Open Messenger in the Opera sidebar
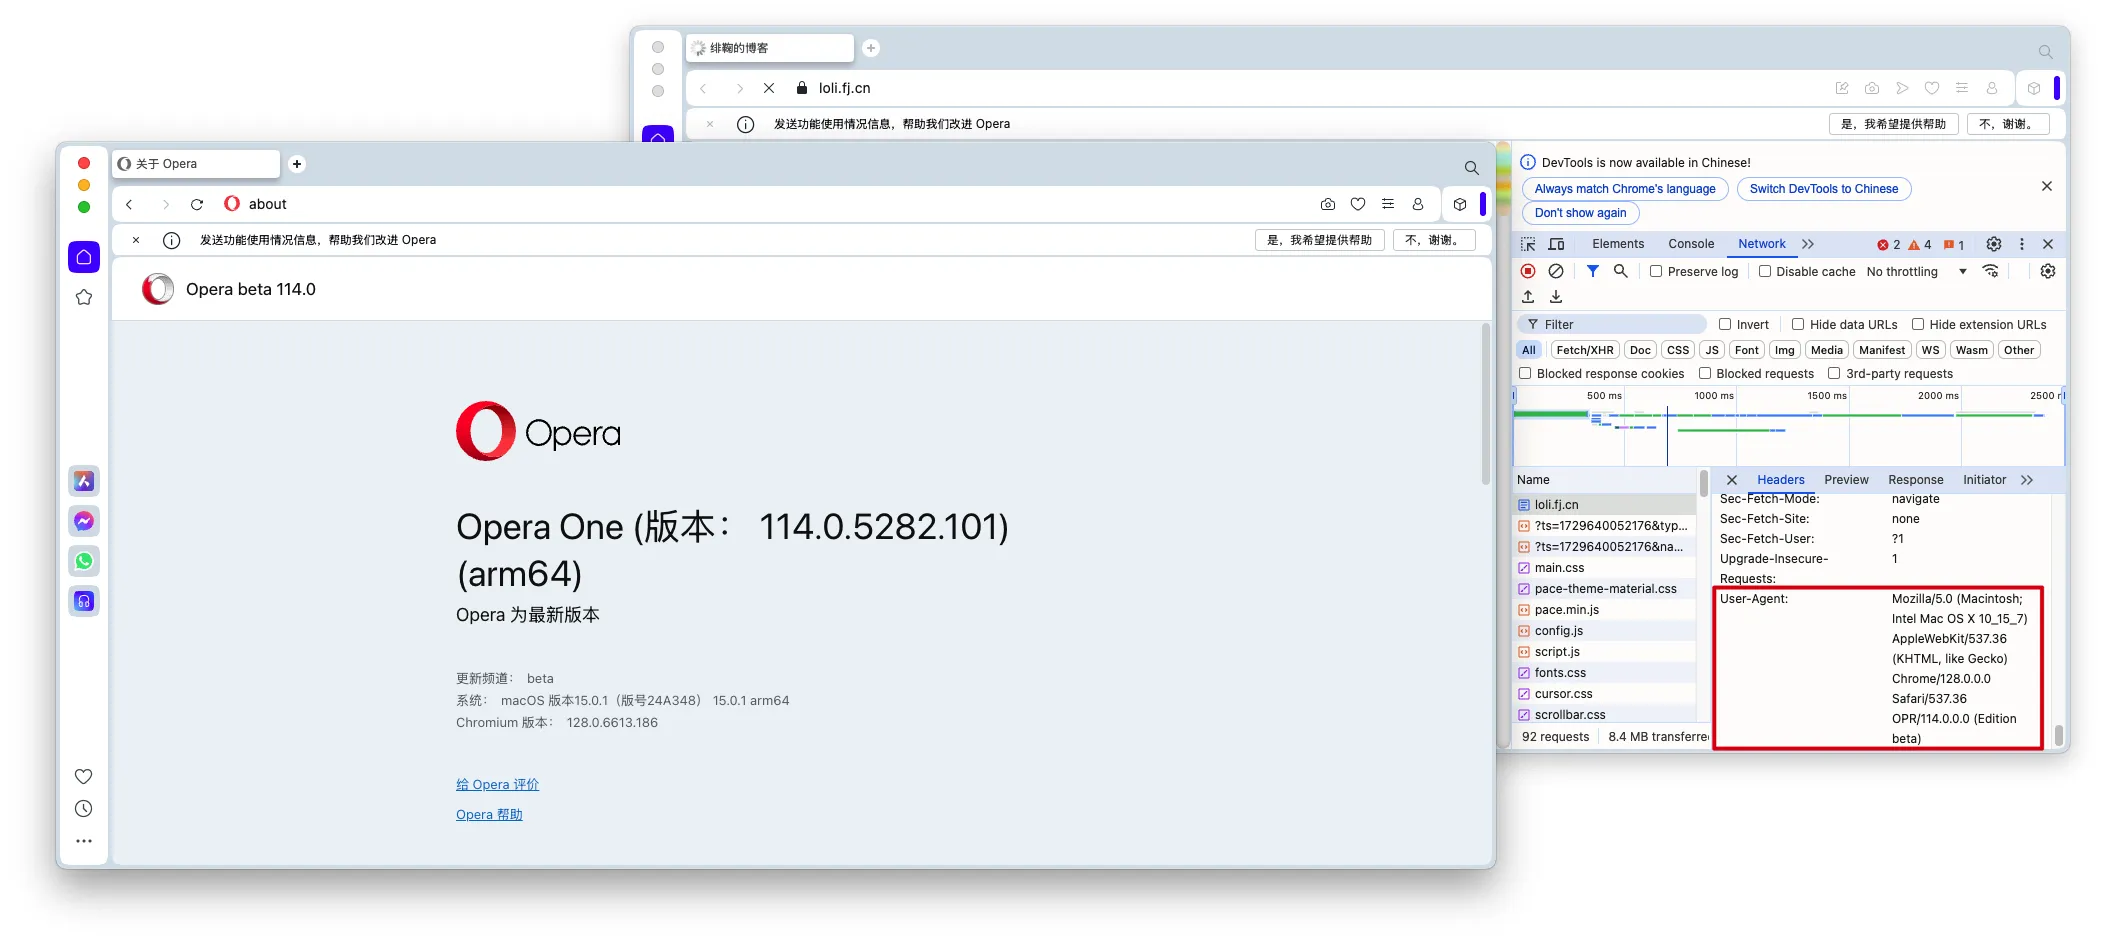The width and height of the screenshot is (2104, 943). click(x=84, y=521)
